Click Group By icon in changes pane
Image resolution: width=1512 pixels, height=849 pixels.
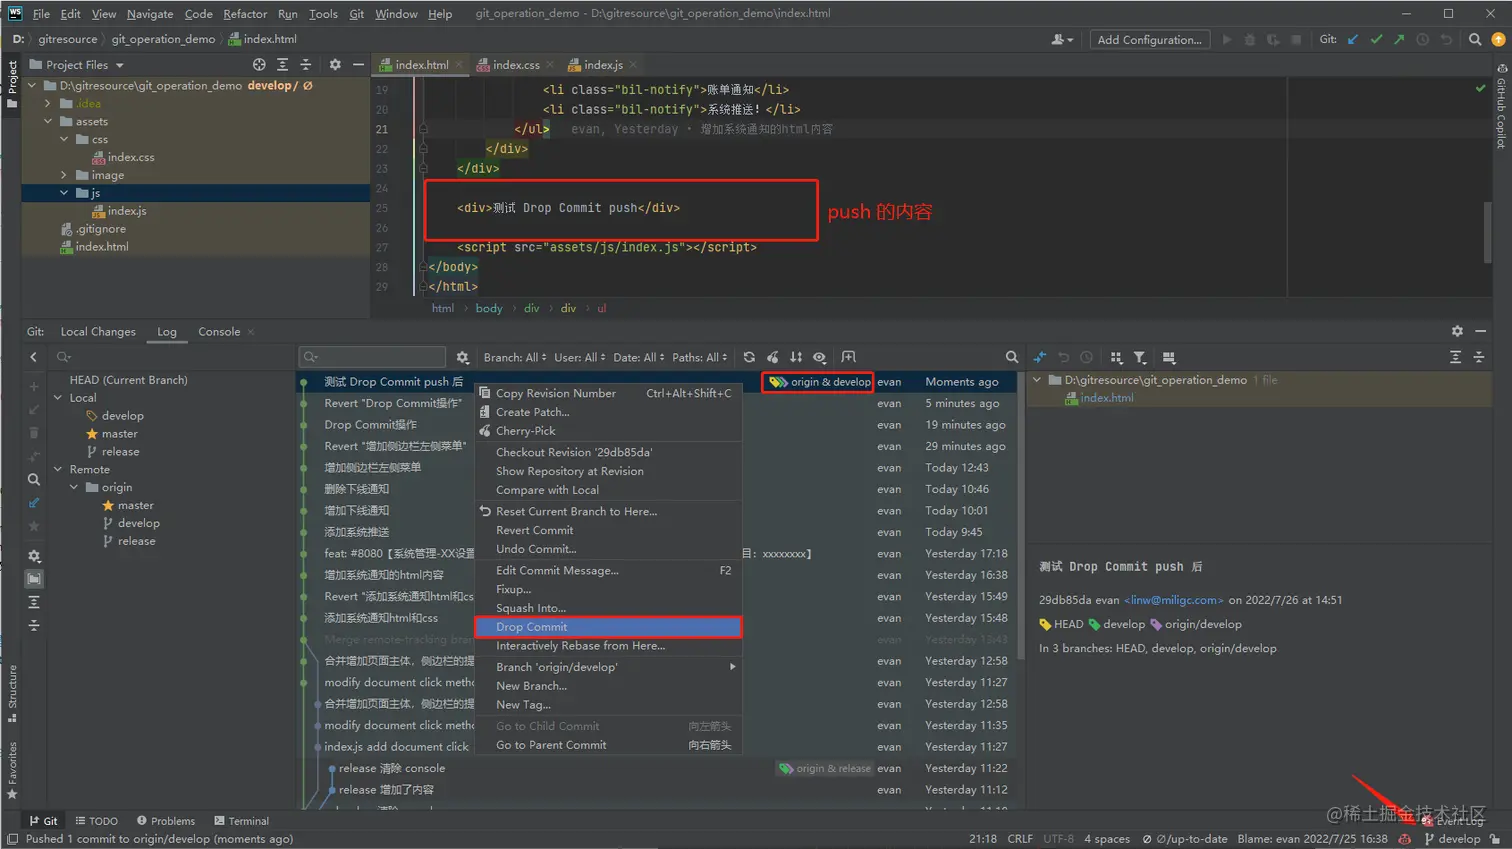click(x=1116, y=357)
